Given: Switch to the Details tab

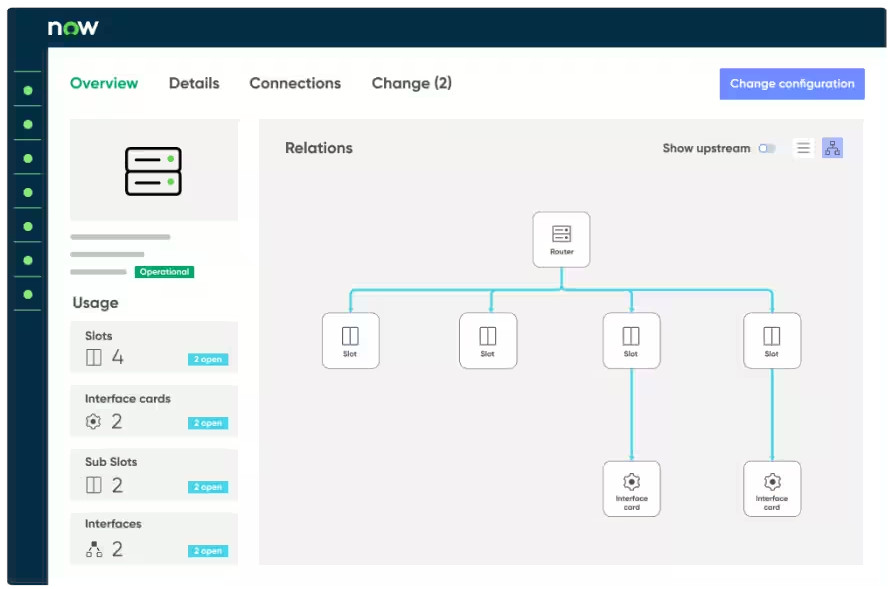Looking at the screenshot, I should point(194,83).
